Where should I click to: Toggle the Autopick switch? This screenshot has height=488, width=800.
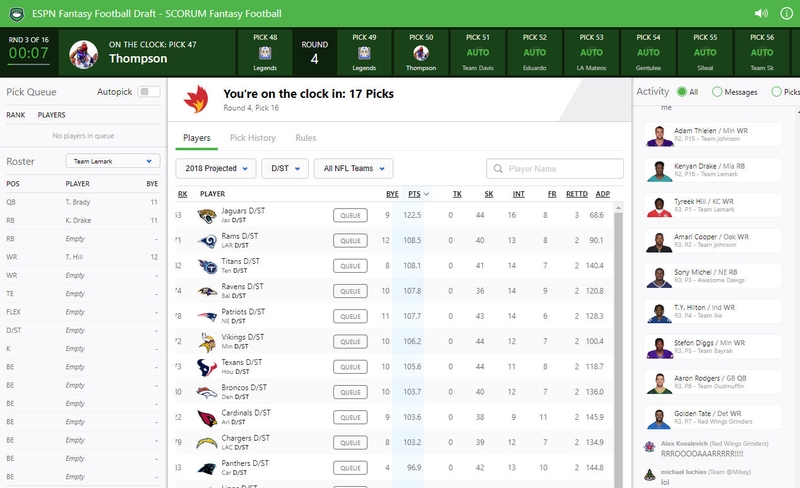click(149, 91)
